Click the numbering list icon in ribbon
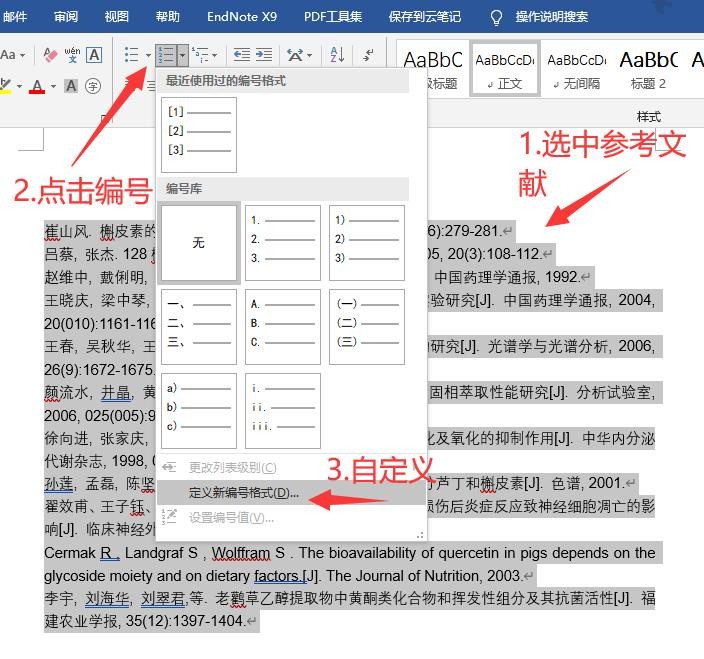This screenshot has height=659, width=704. [166, 55]
